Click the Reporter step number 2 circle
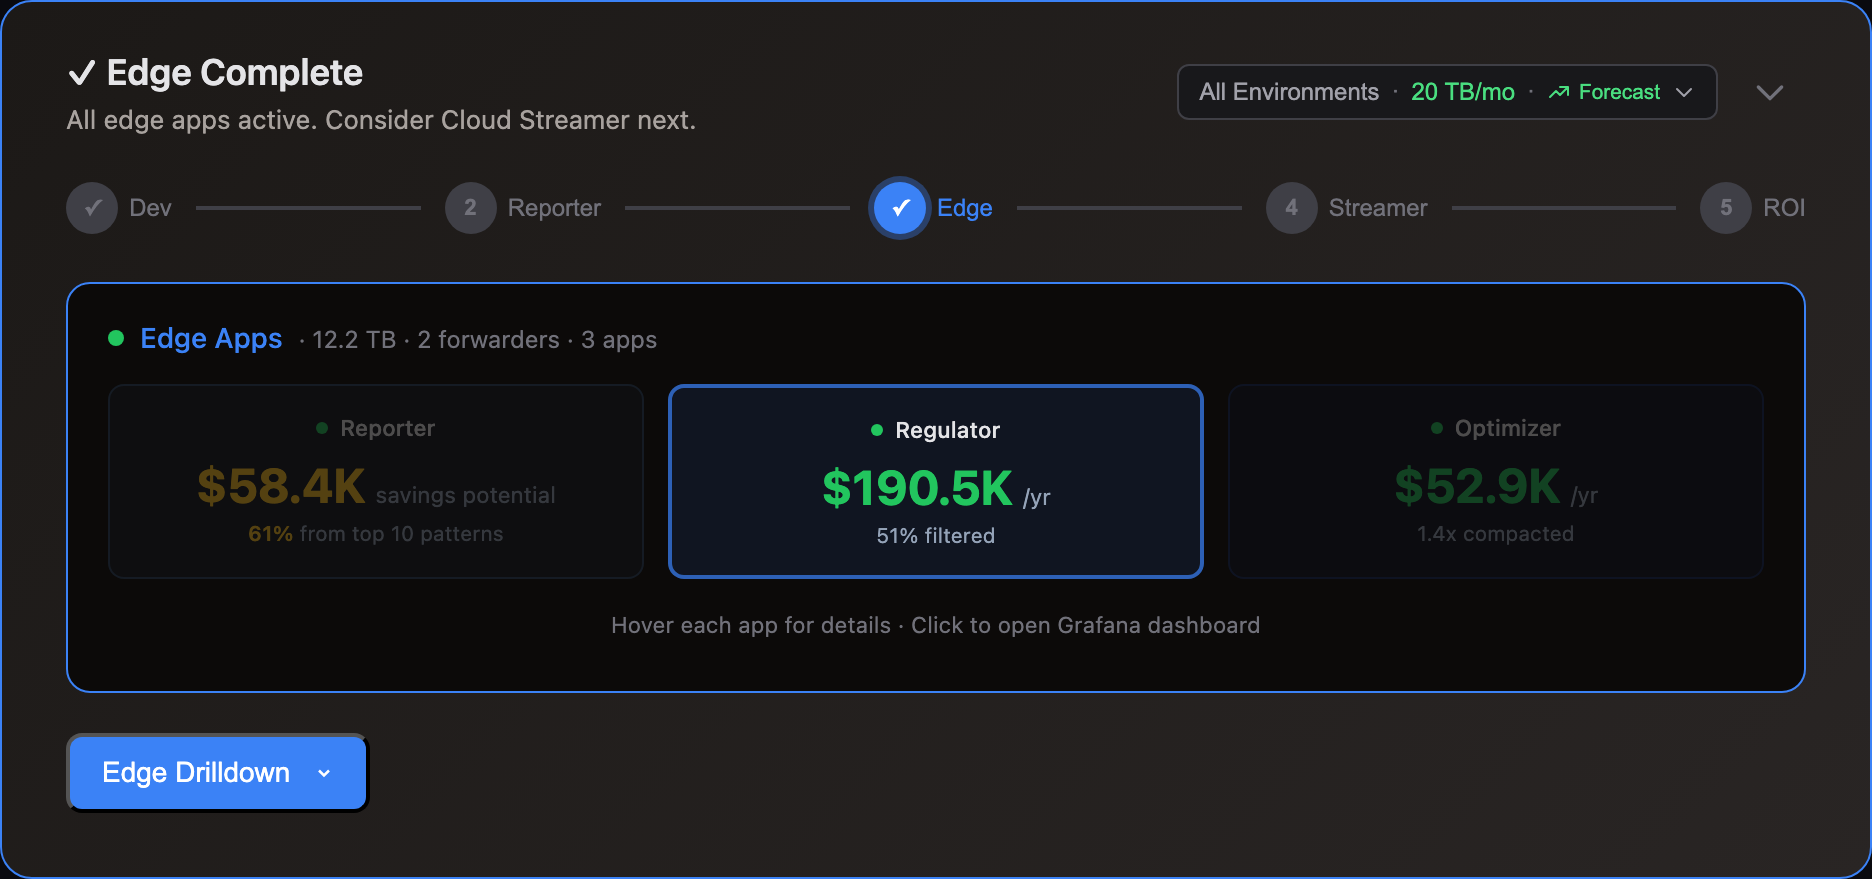Image resolution: width=1872 pixels, height=879 pixels. click(x=470, y=208)
